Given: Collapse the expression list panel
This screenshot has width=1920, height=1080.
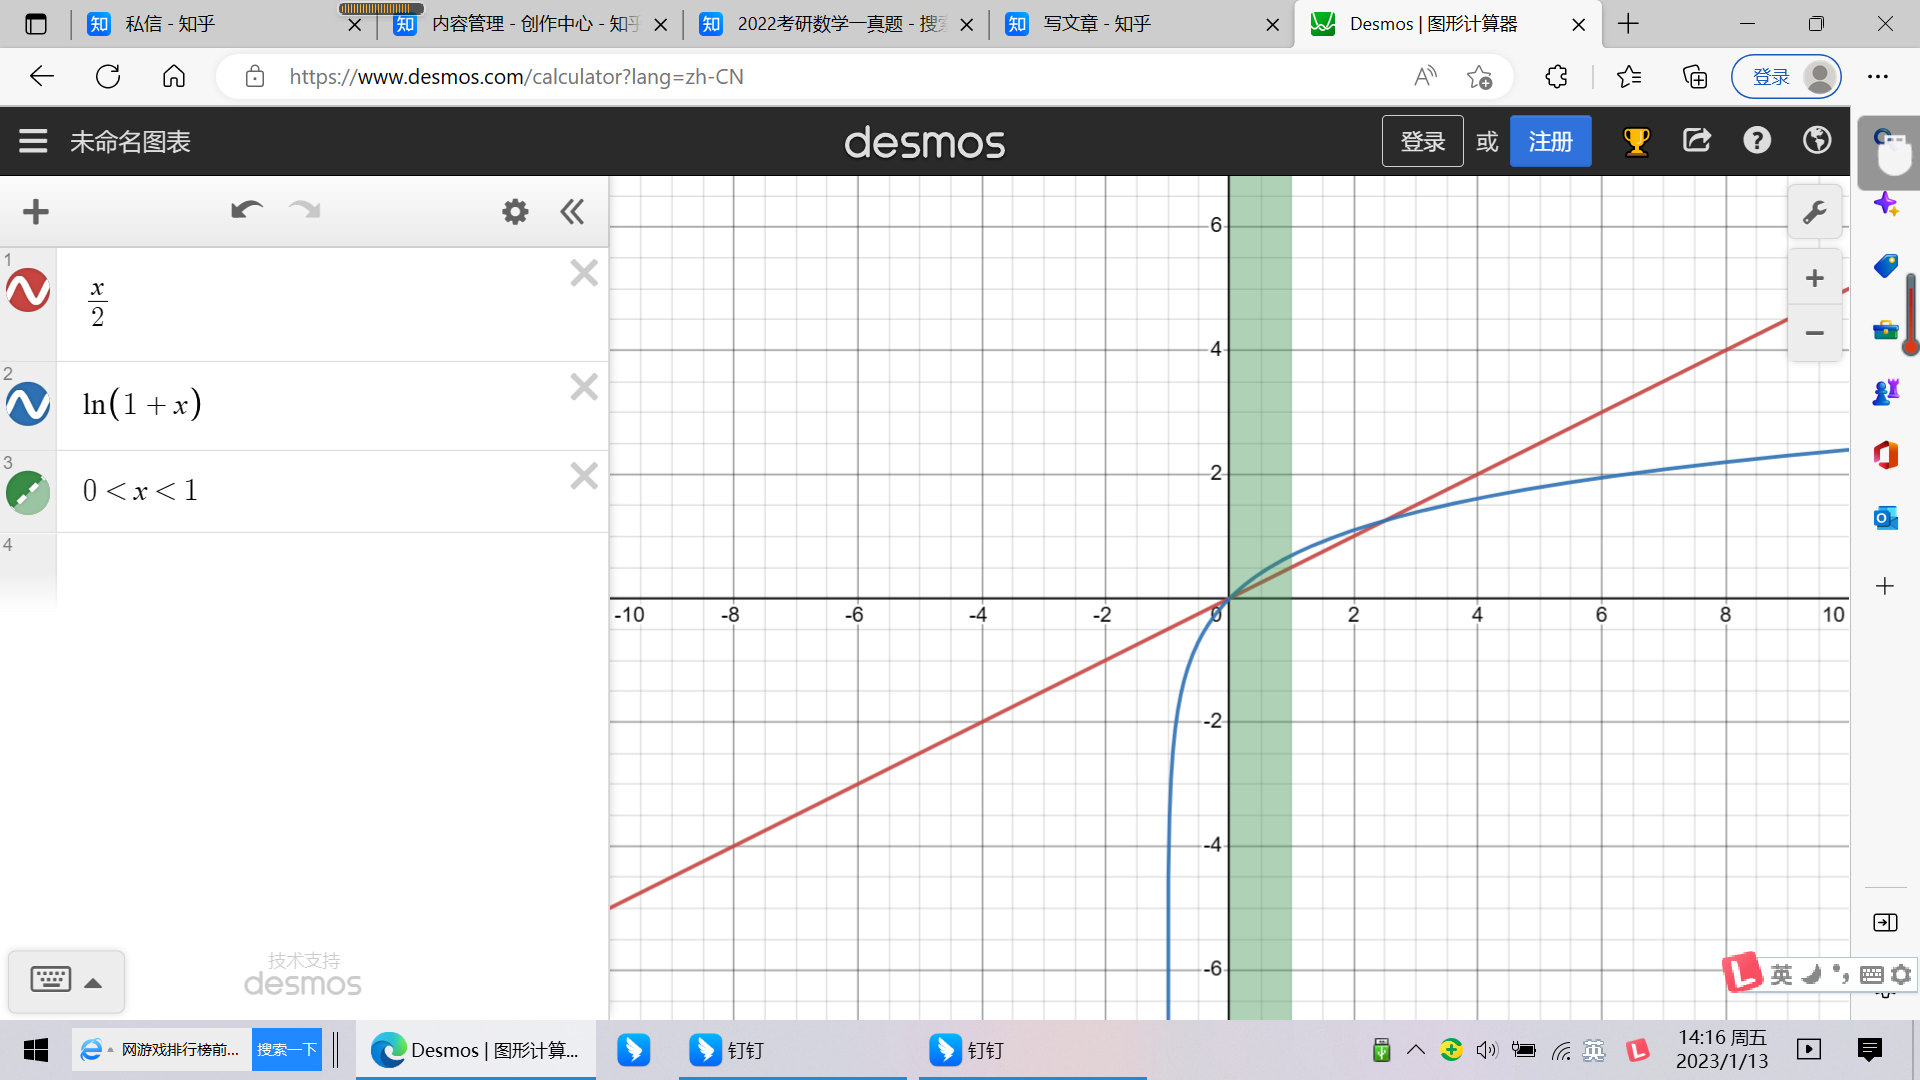Looking at the screenshot, I should [572, 212].
